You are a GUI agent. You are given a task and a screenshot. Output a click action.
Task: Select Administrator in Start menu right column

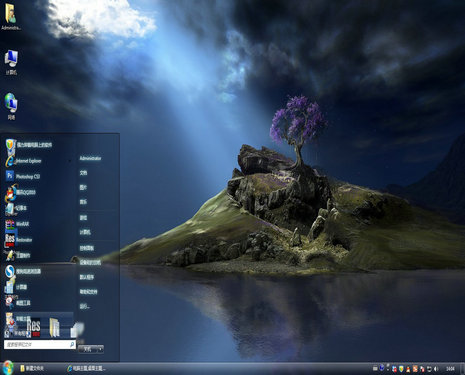pyautogui.click(x=90, y=158)
